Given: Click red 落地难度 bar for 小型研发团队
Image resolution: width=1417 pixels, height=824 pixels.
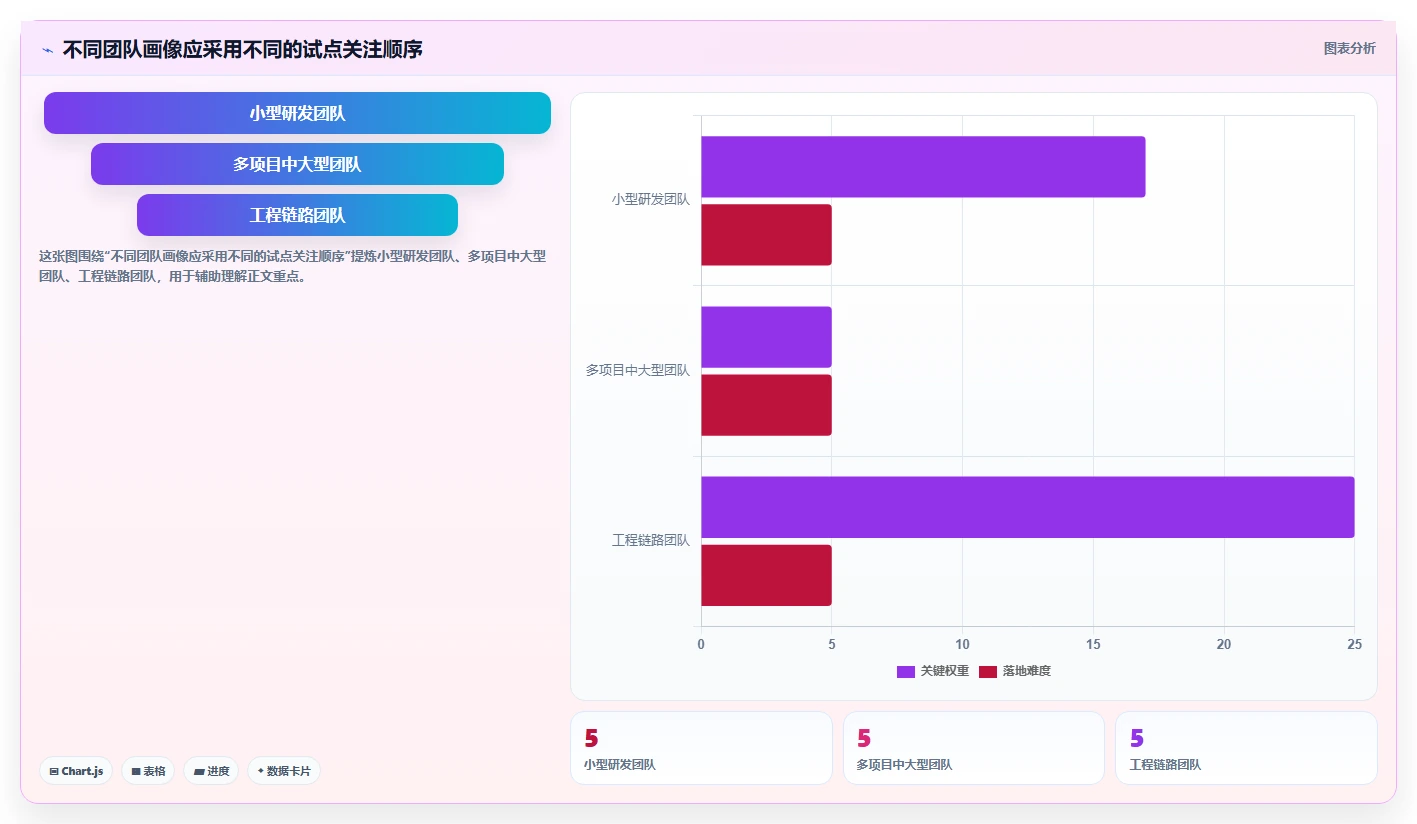Looking at the screenshot, I should pos(766,235).
